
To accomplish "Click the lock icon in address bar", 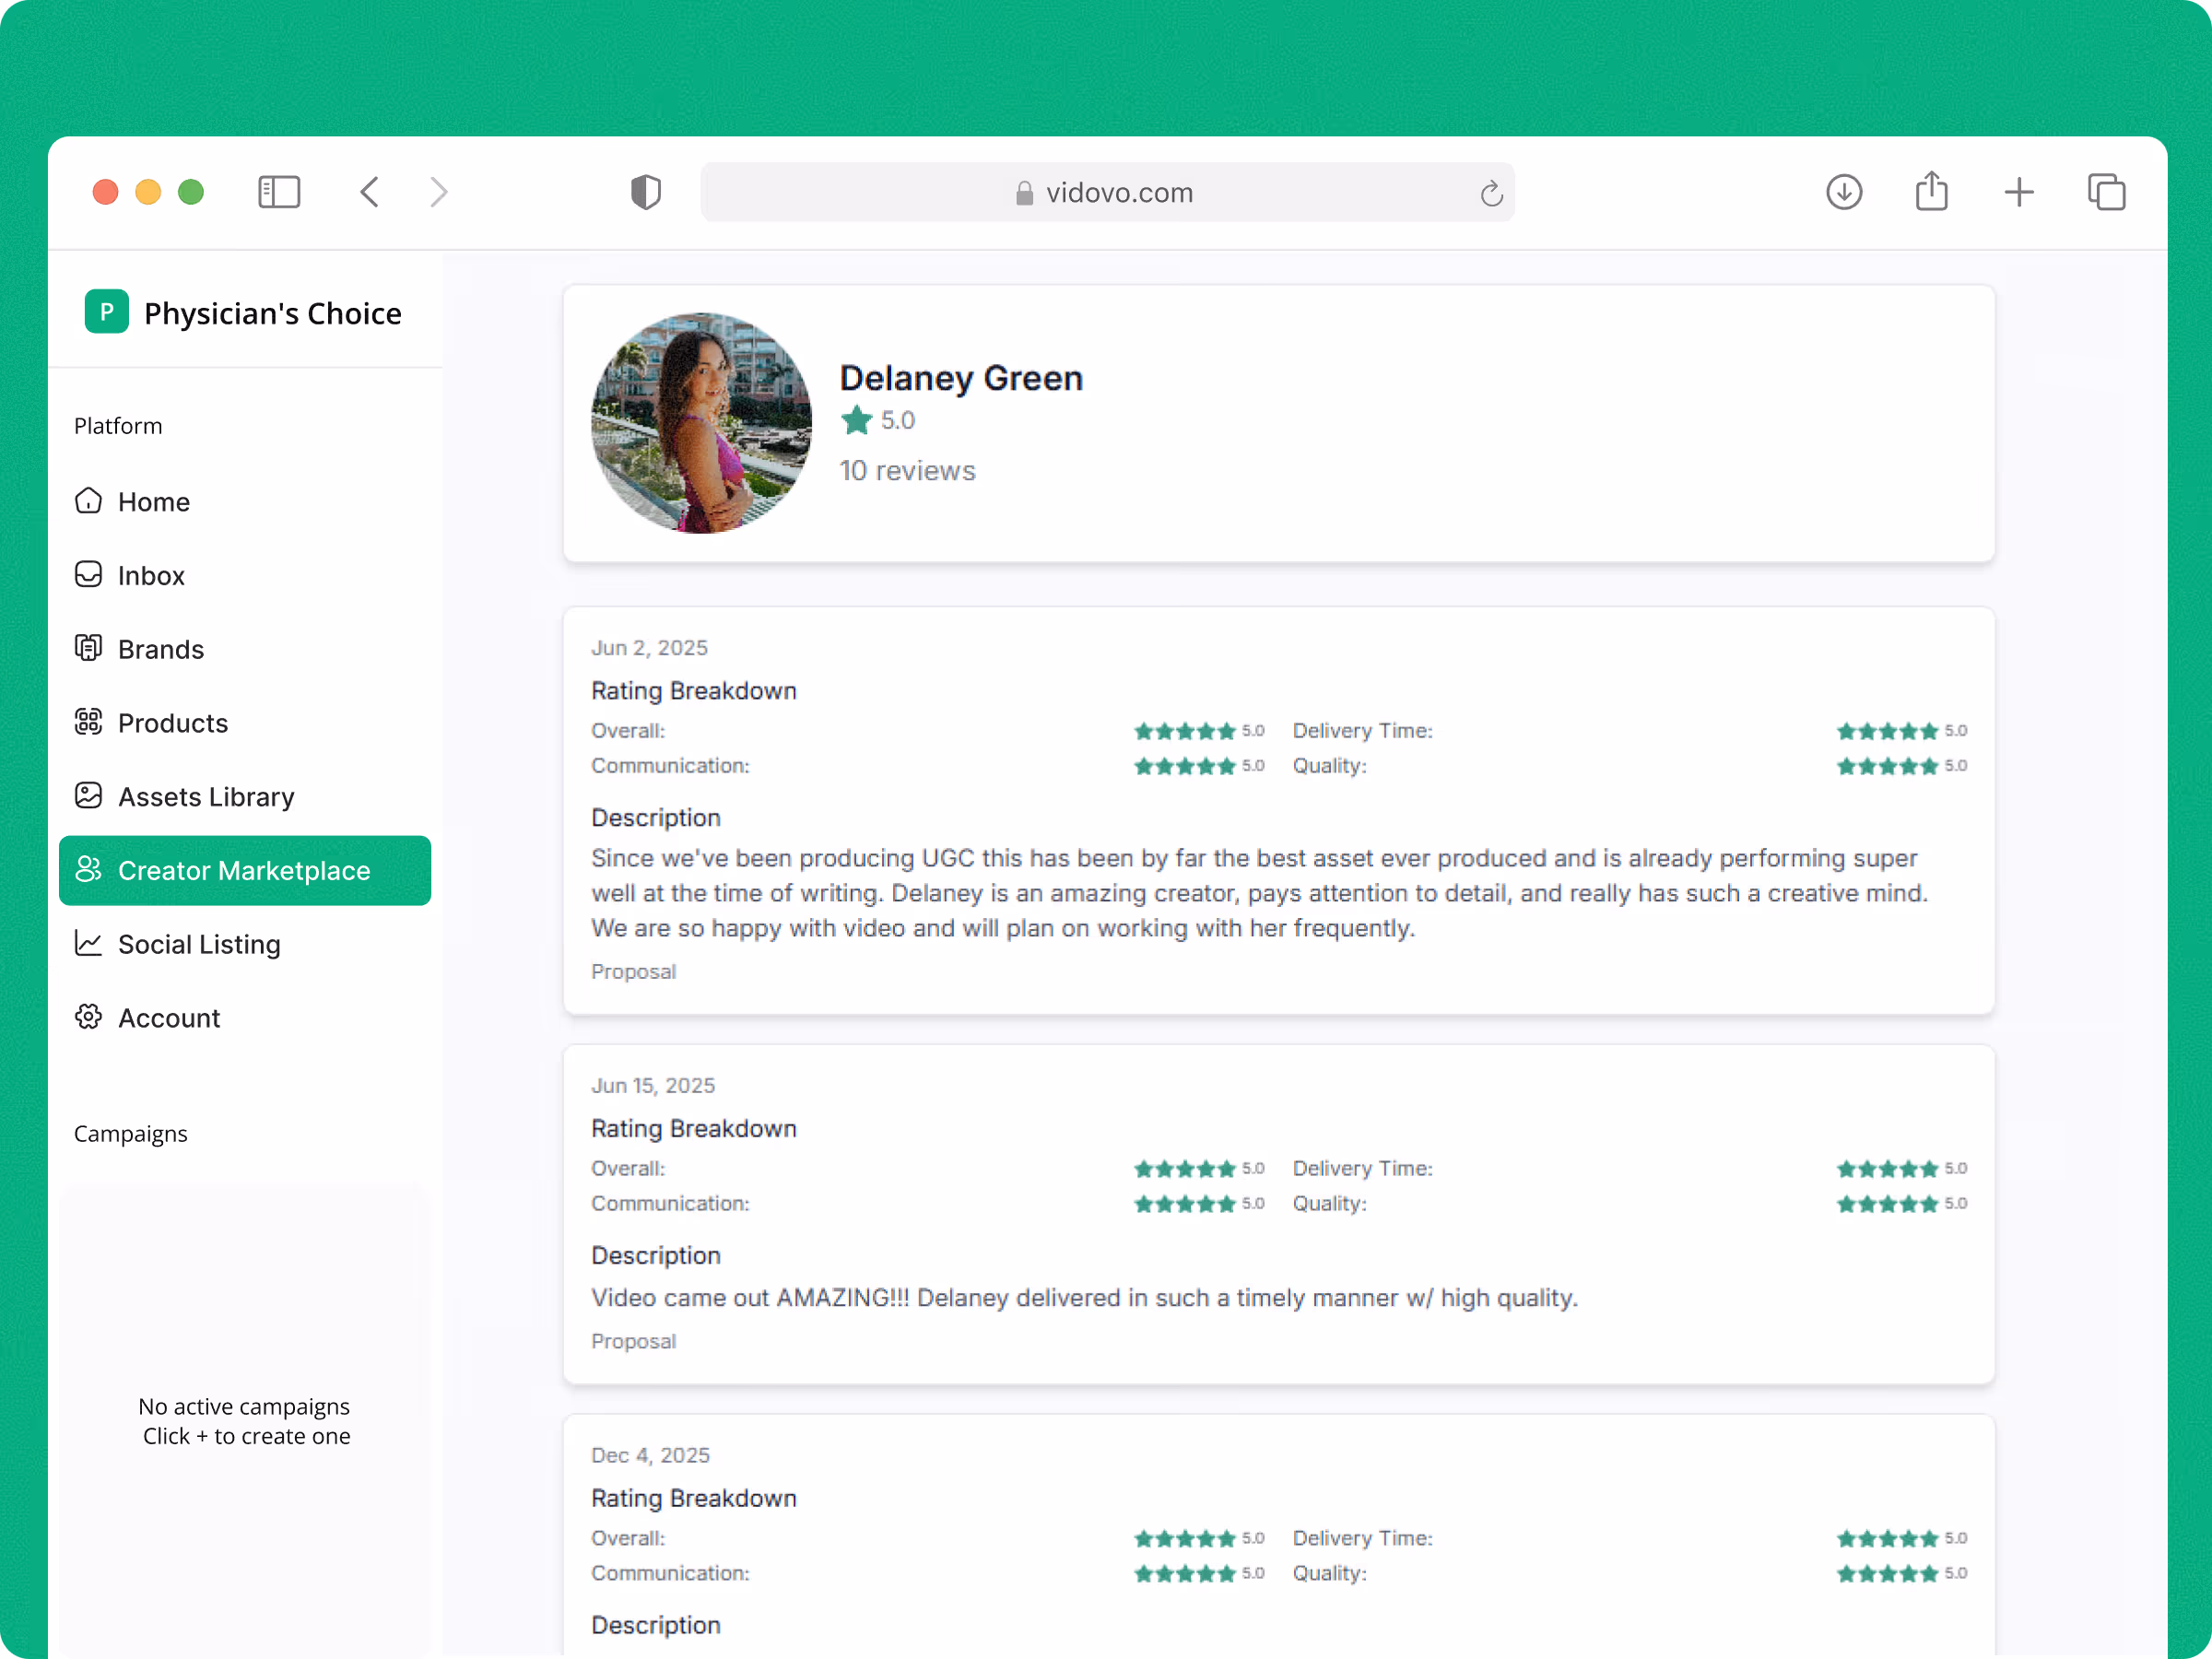I will coord(1024,193).
